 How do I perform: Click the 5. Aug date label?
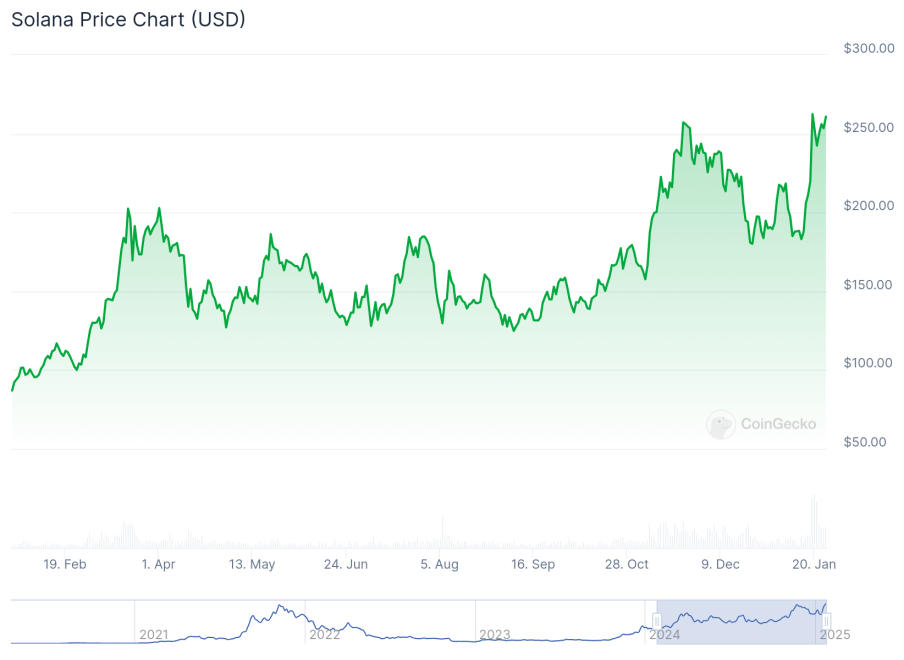pos(439,564)
